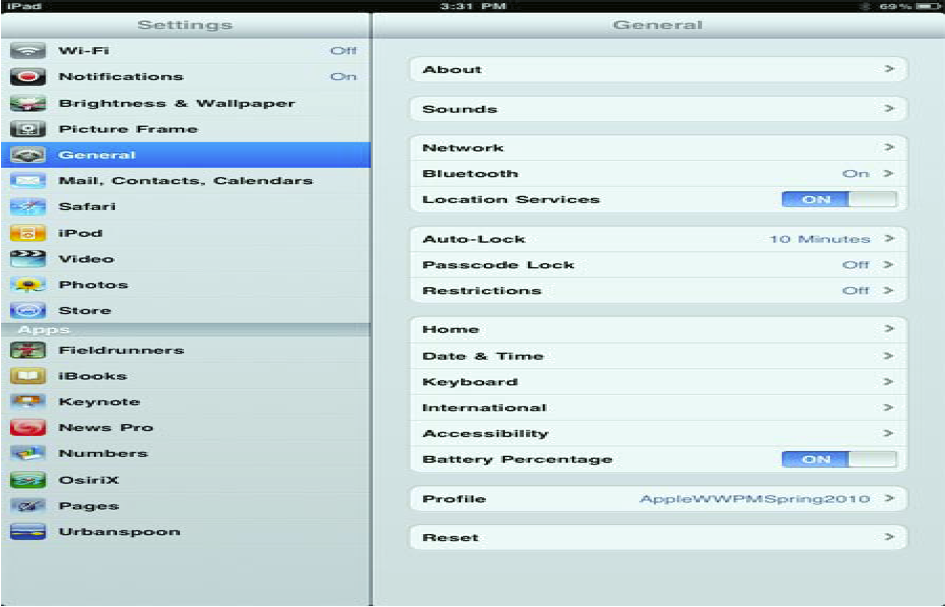This screenshot has height=607, width=945.
Task: Tap the Safari compass icon
Action: click(28, 207)
